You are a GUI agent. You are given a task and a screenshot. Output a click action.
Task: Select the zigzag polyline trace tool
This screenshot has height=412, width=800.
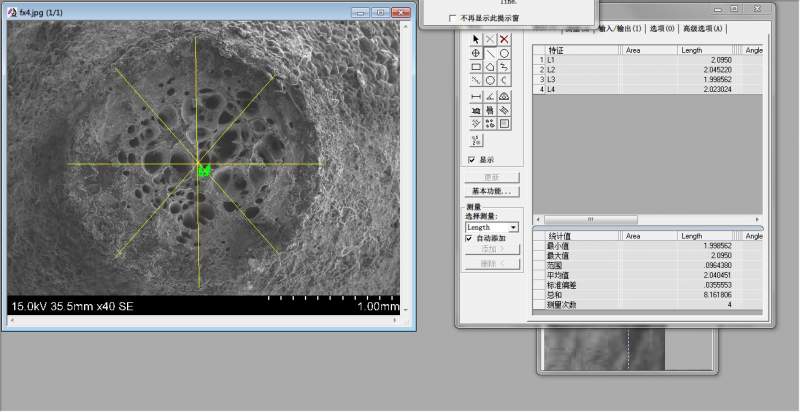tap(504, 67)
